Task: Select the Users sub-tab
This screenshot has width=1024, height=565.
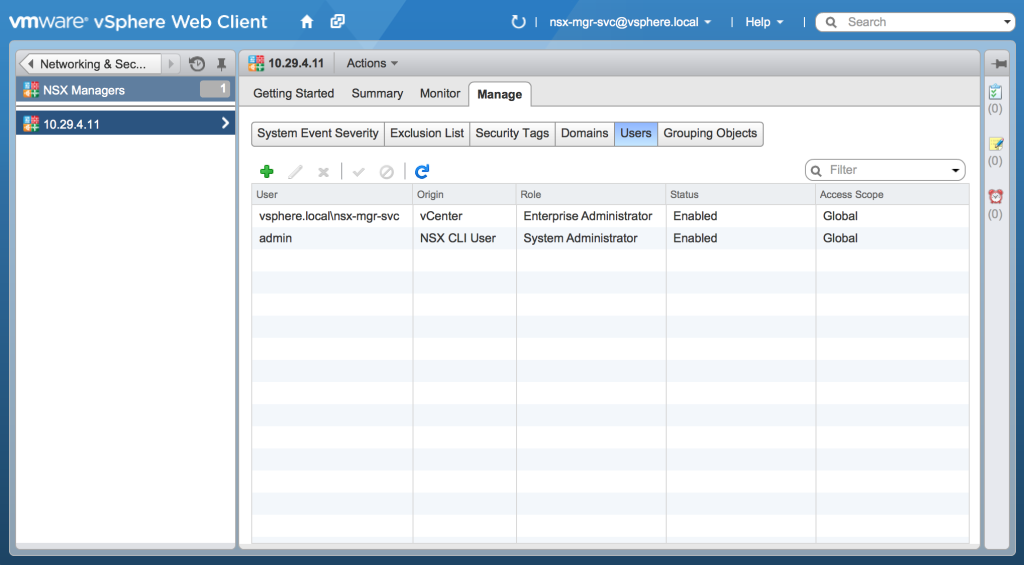Action: tap(636, 133)
